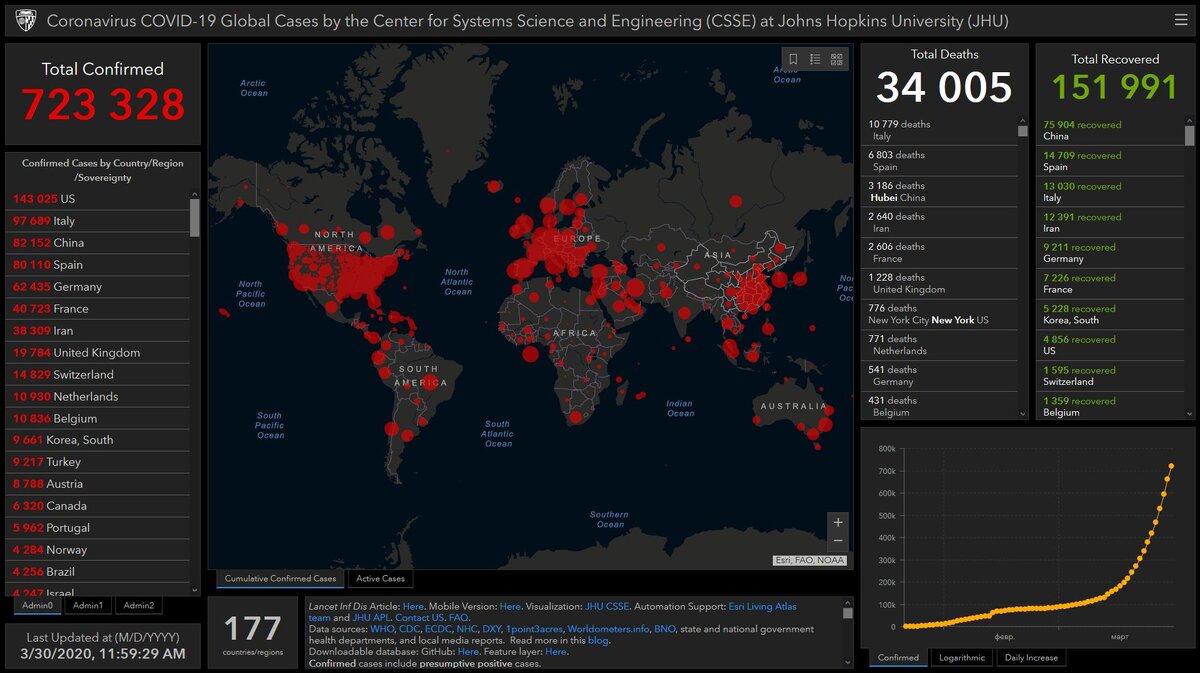The height and width of the screenshot is (673, 1200).
Task: Select Spain in confirmed cases list
Action: [x=97, y=265]
